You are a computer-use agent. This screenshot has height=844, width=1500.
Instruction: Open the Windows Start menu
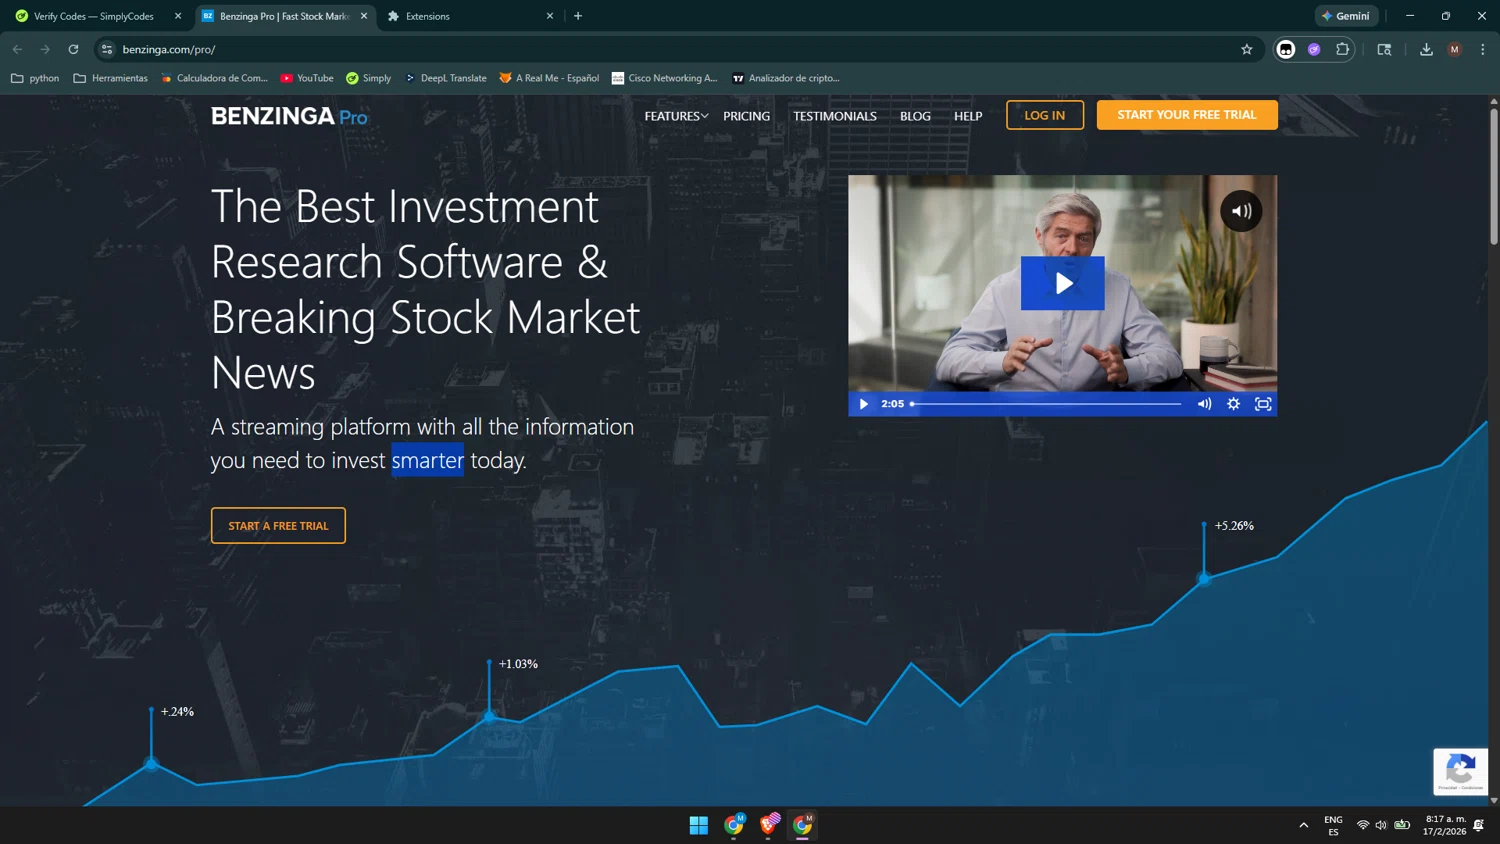point(699,825)
